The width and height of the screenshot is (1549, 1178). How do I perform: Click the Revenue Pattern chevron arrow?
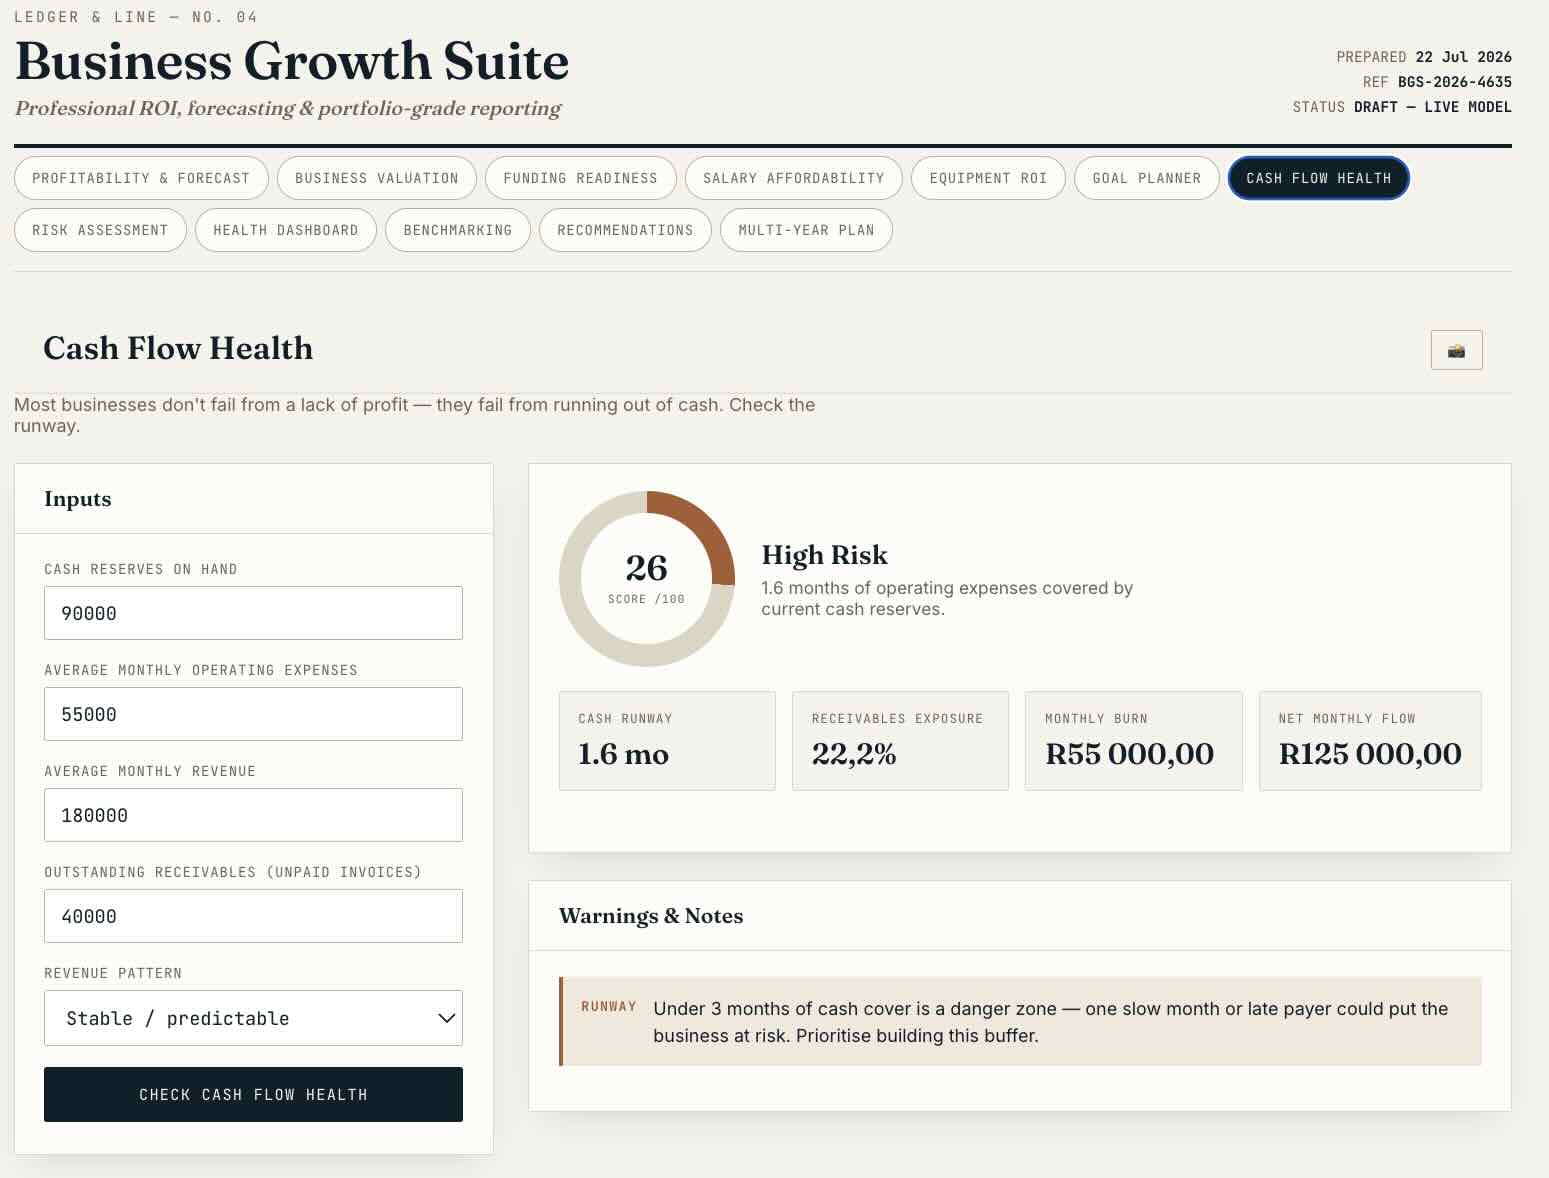click(446, 1018)
